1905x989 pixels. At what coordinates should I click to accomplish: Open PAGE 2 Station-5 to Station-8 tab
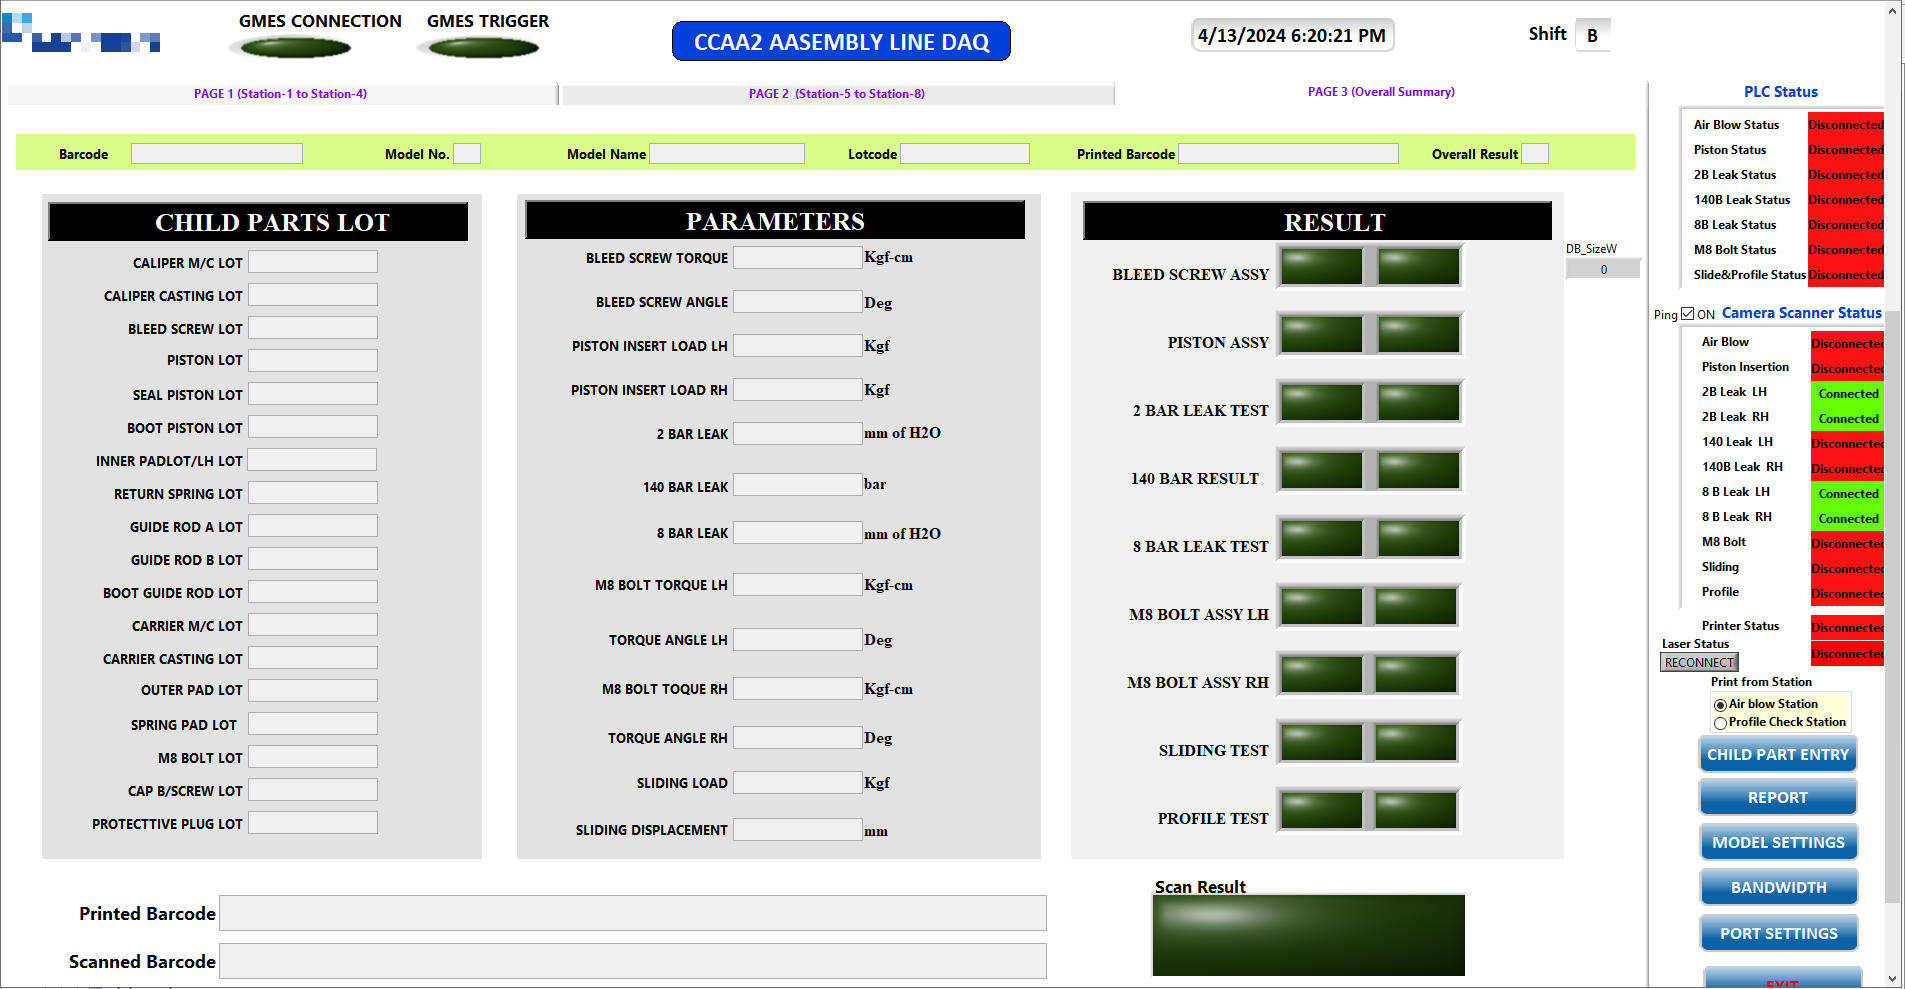837,94
